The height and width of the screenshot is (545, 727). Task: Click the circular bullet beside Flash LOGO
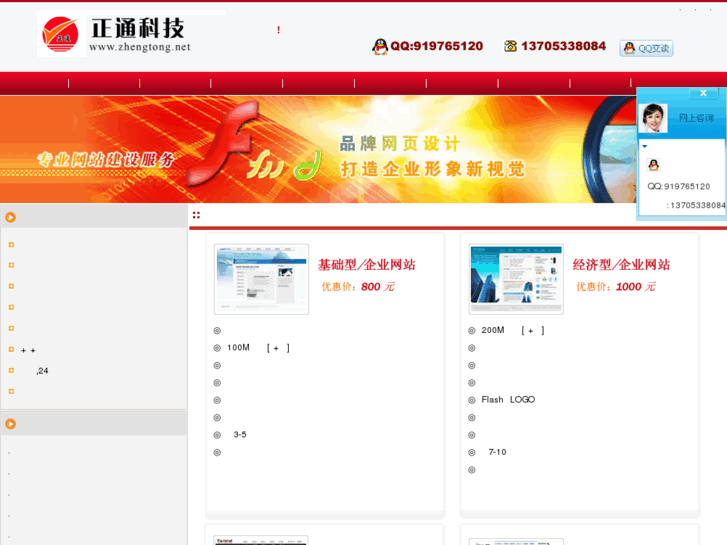(x=472, y=400)
